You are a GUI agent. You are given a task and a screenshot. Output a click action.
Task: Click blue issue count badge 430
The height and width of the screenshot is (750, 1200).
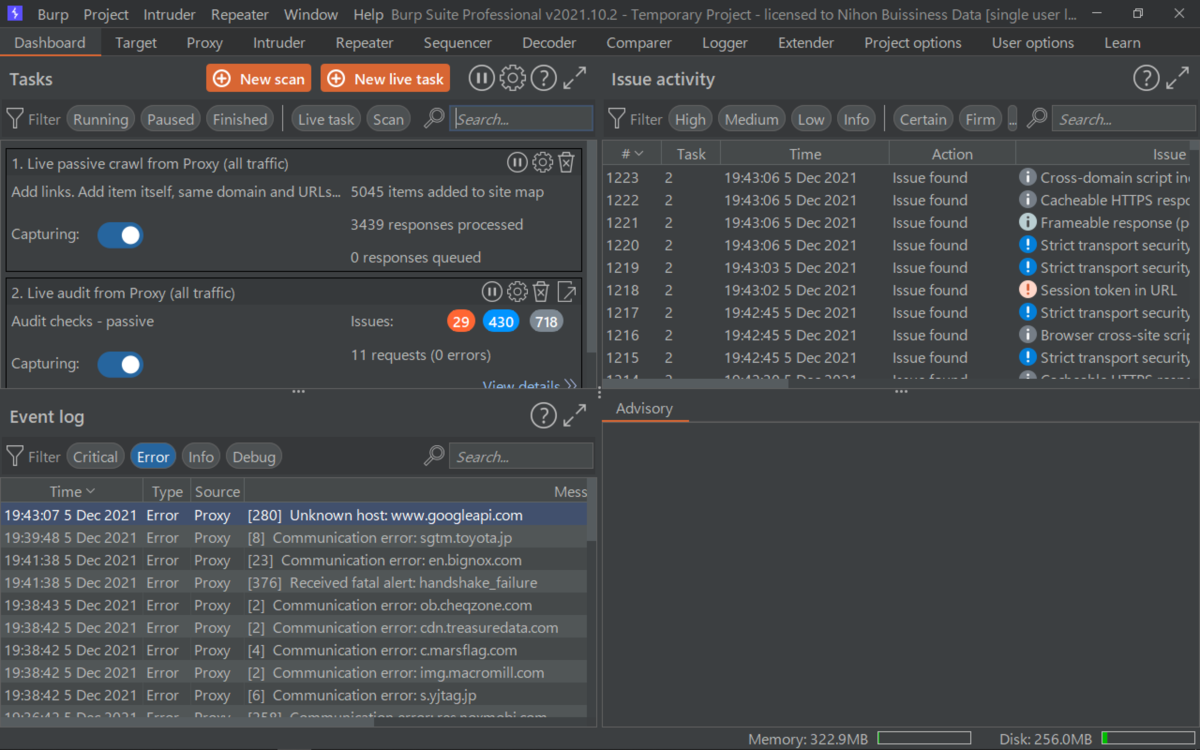pyautogui.click(x=501, y=322)
